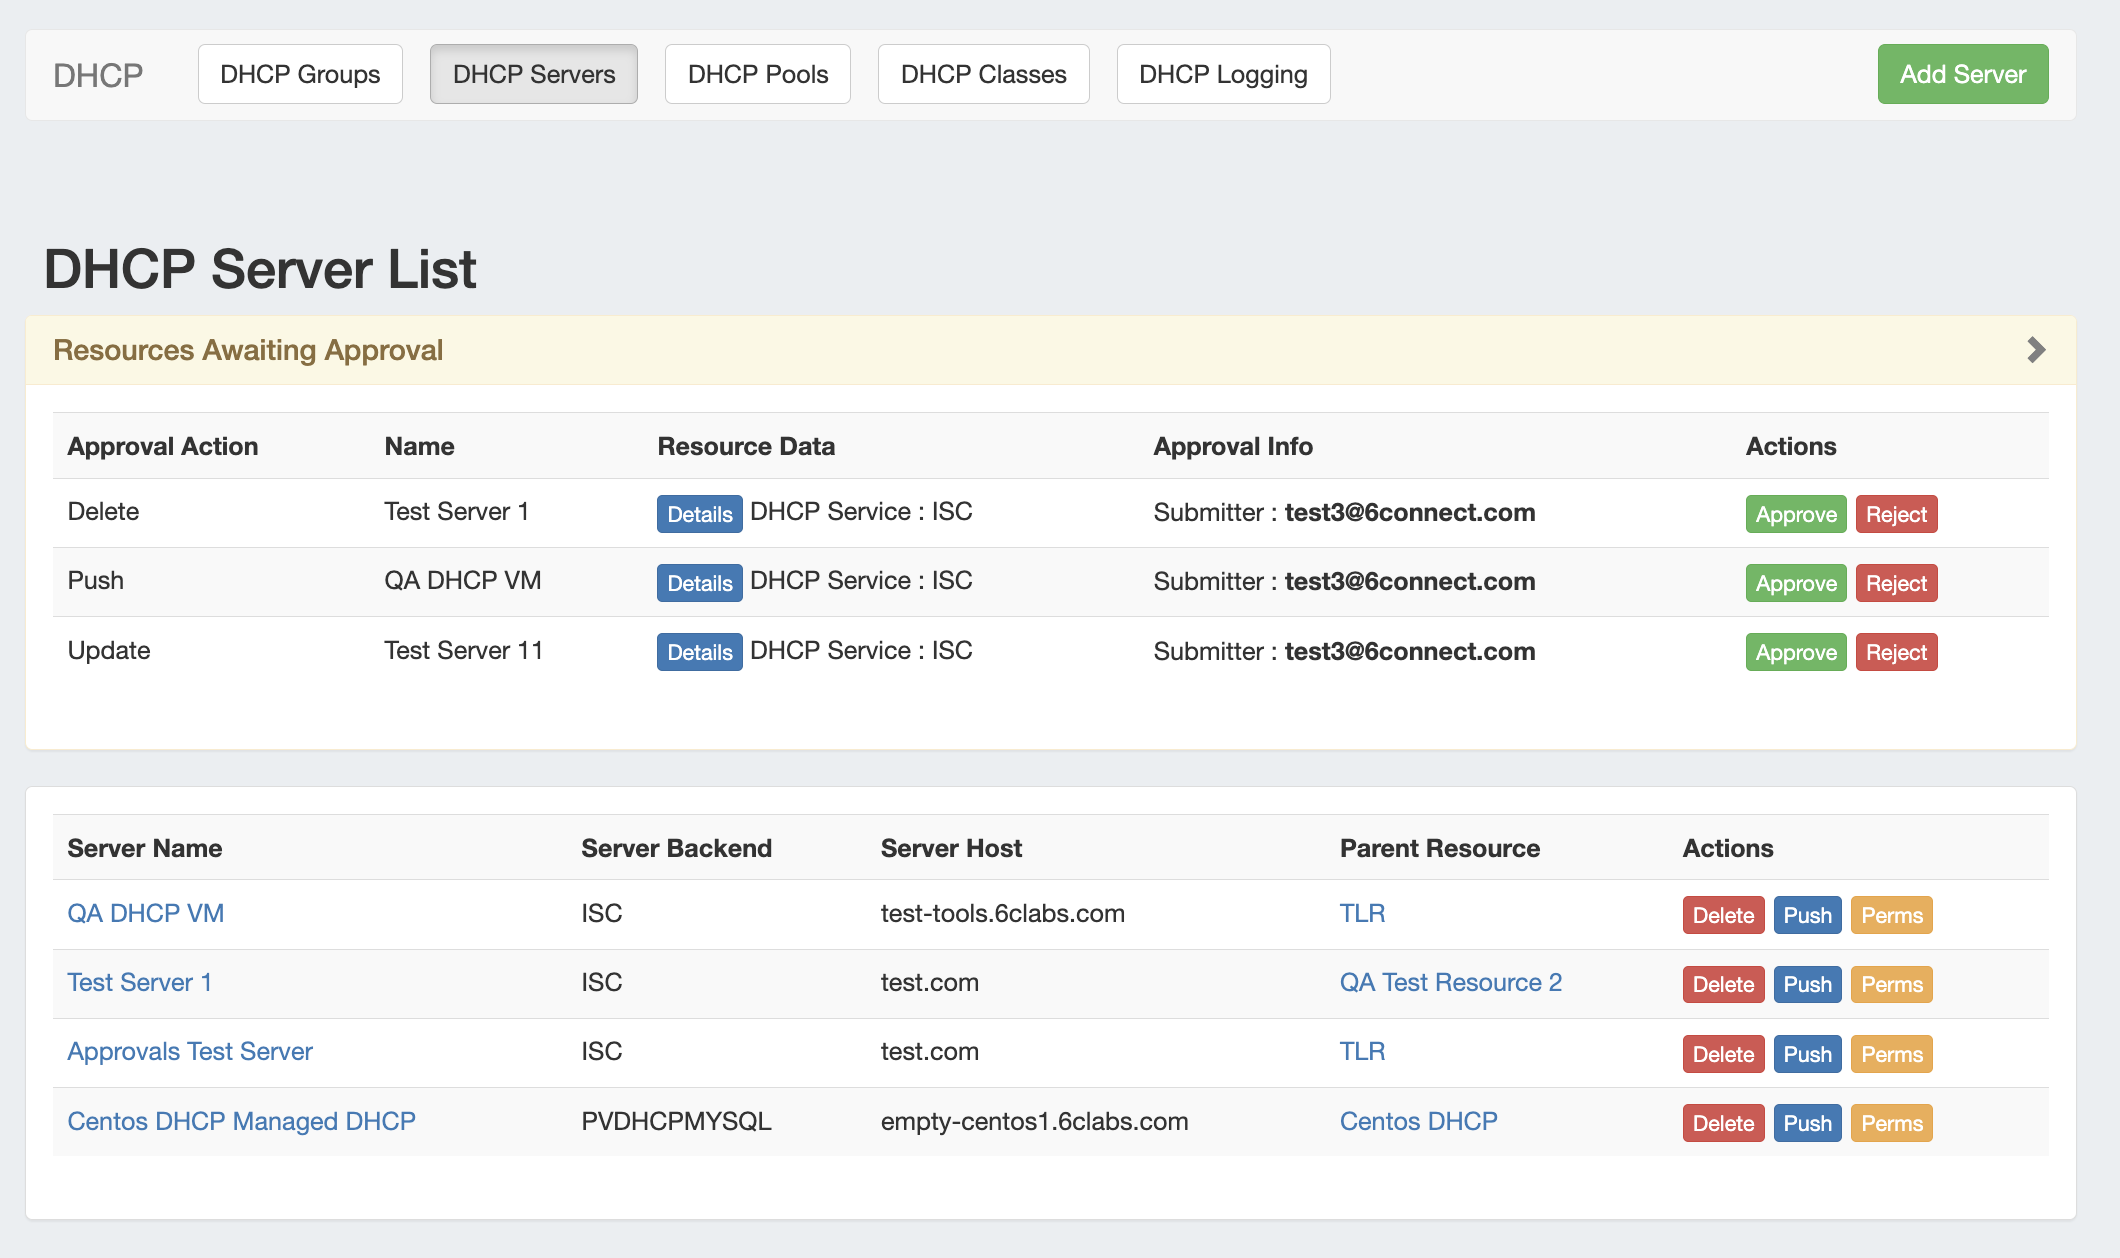Approve the Test Server 11 update

[x=1795, y=652]
